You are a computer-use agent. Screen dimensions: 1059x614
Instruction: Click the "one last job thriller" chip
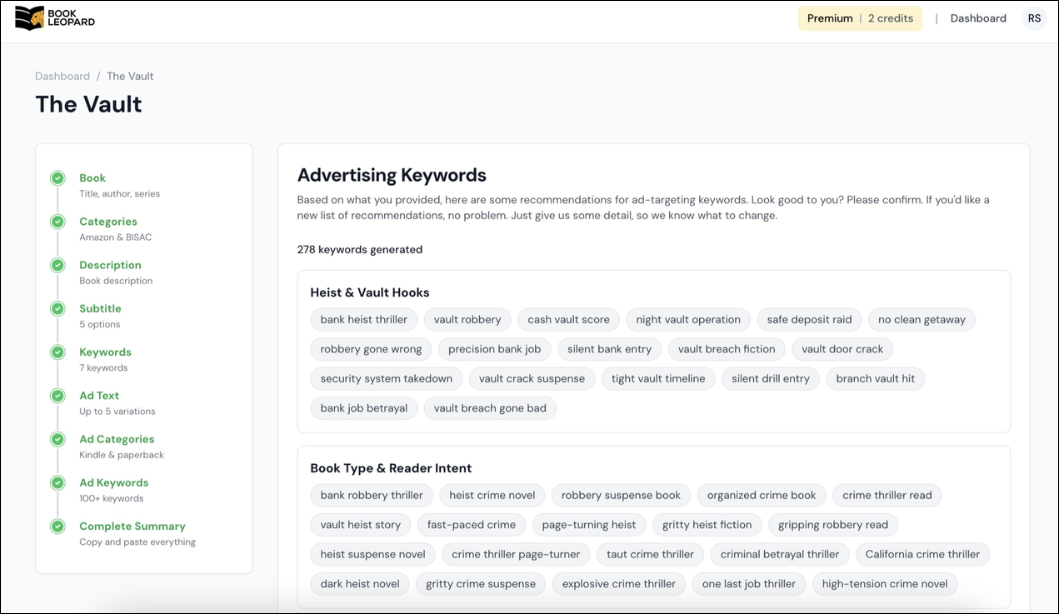click(748, 584)
